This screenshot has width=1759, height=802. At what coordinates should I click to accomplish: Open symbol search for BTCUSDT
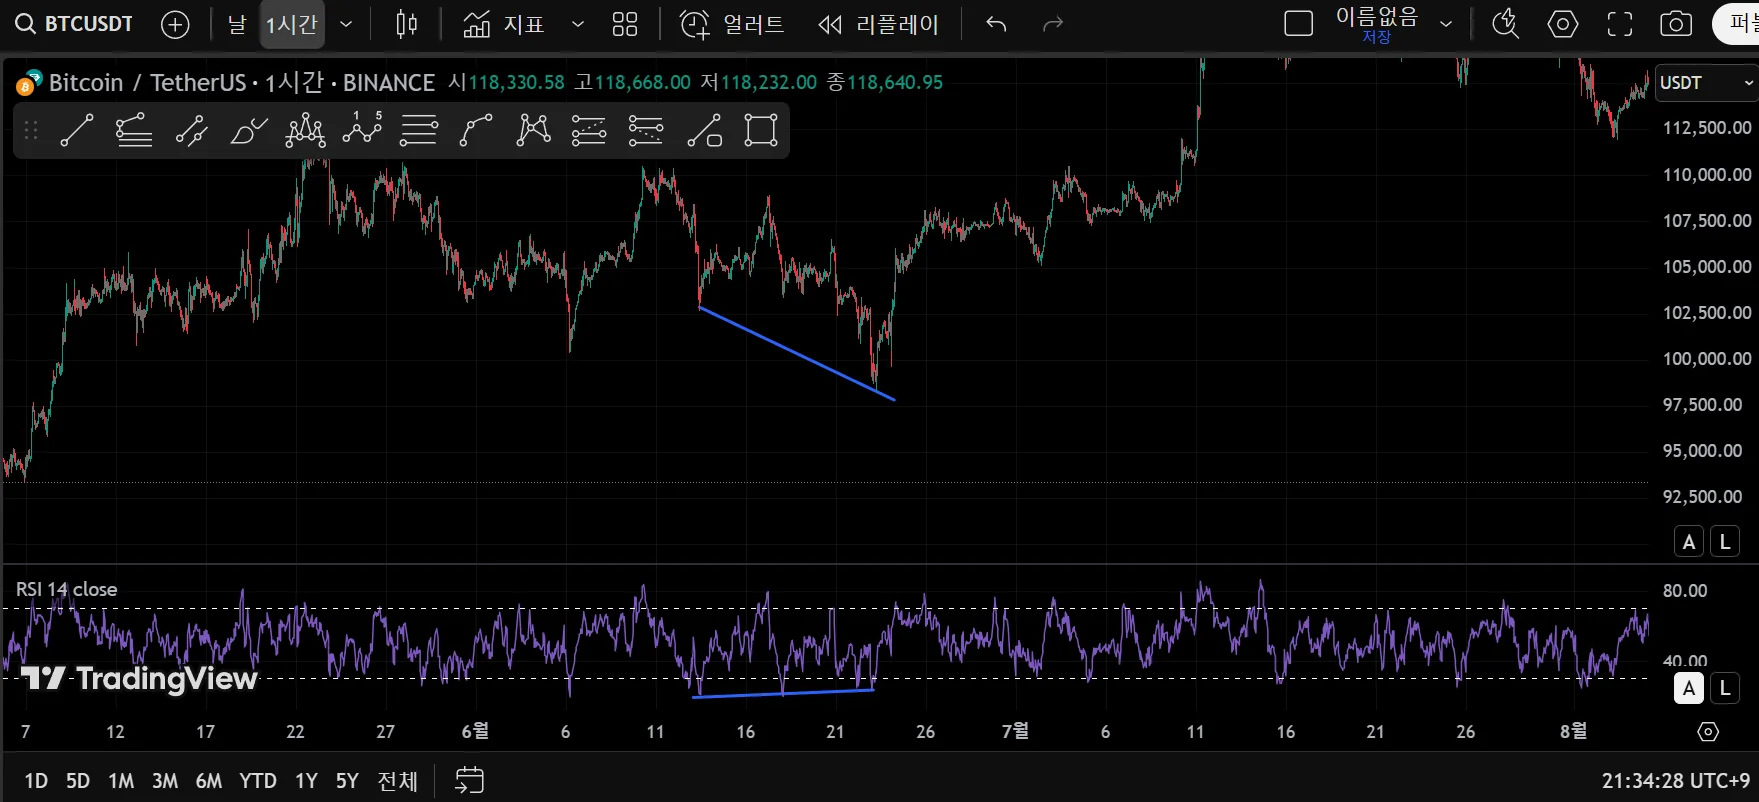point(75,24)
